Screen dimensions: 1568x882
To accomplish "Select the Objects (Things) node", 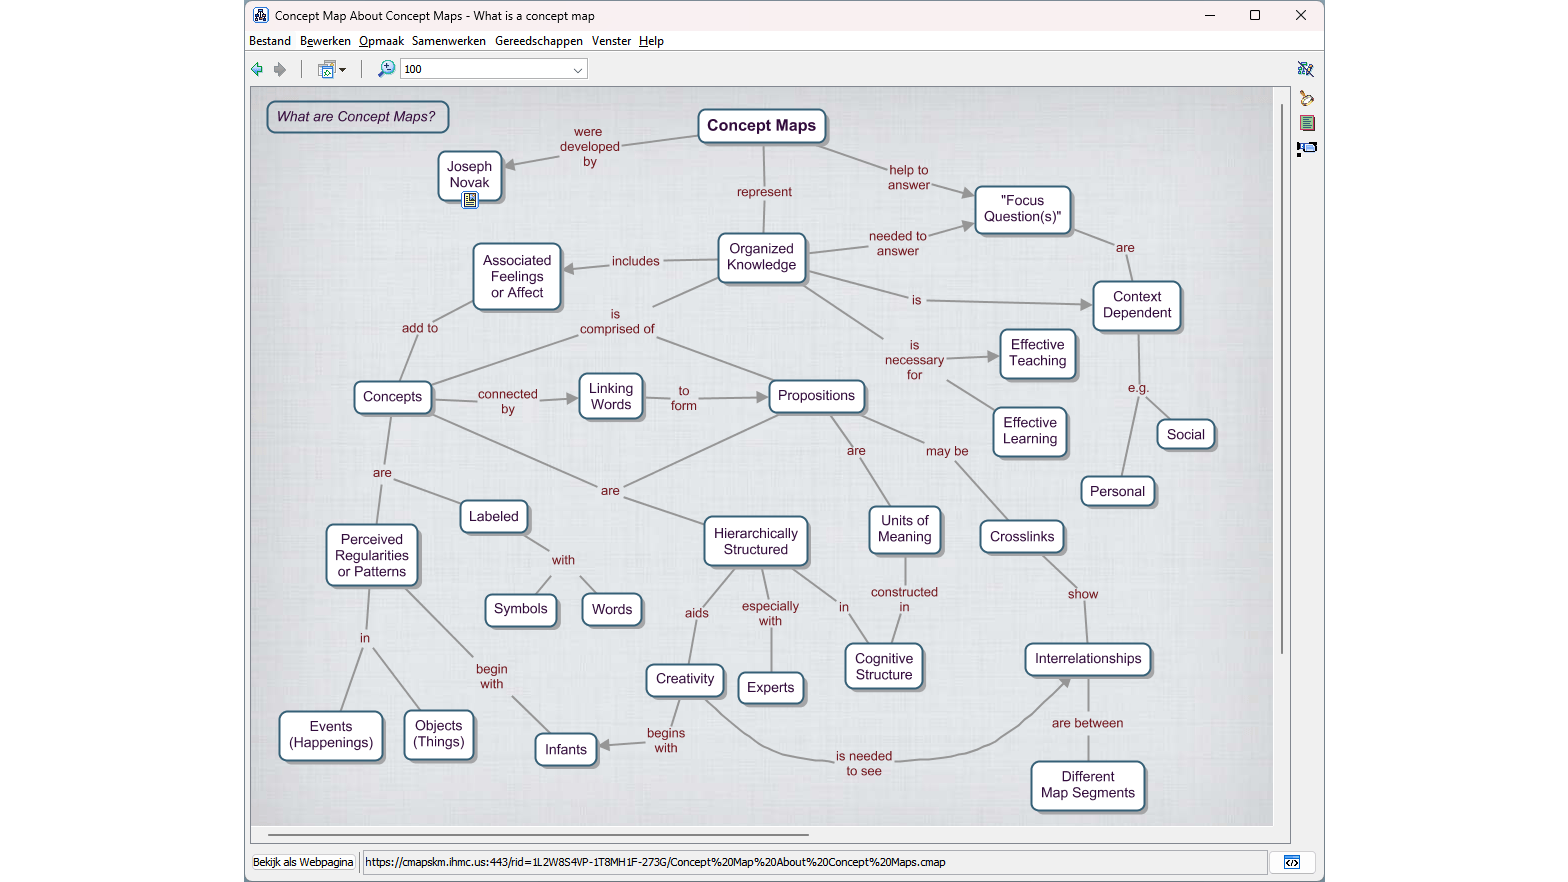I will click(x=439, y=734).
